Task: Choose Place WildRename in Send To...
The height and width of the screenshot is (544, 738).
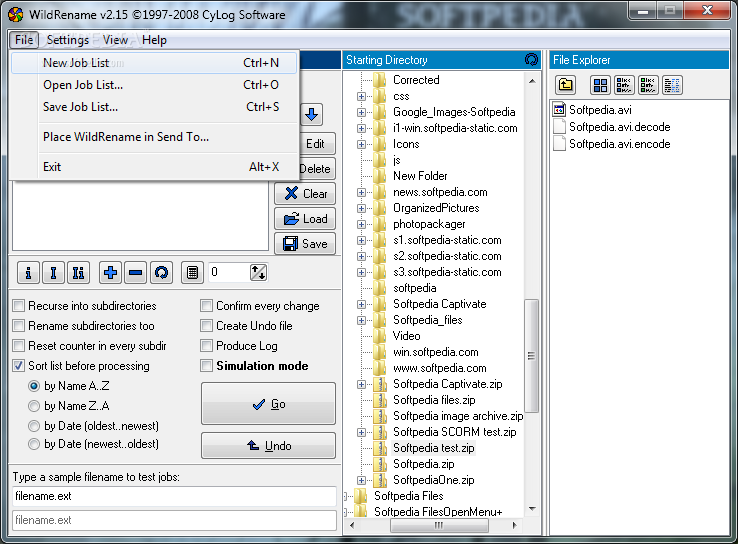Action: pos(154,137)
